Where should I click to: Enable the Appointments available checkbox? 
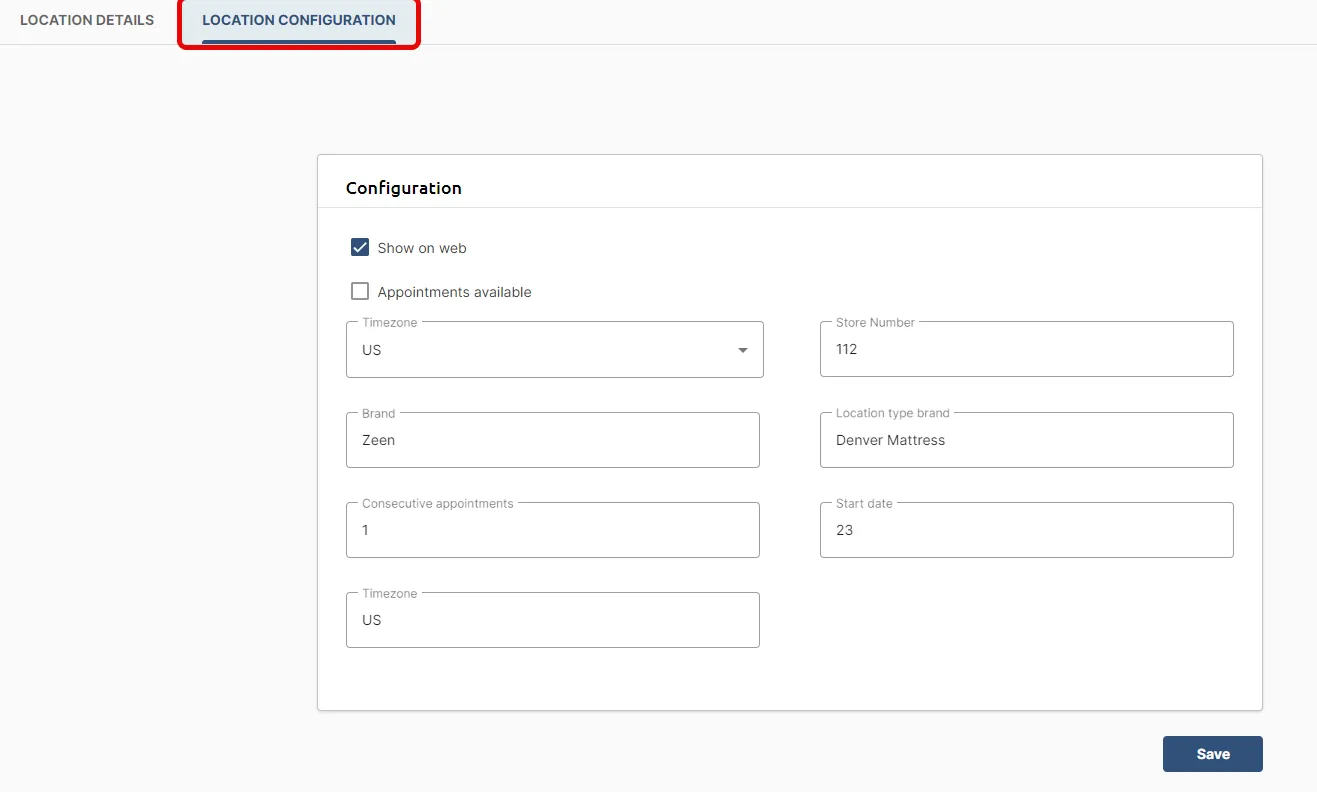[x=360, y=291]
